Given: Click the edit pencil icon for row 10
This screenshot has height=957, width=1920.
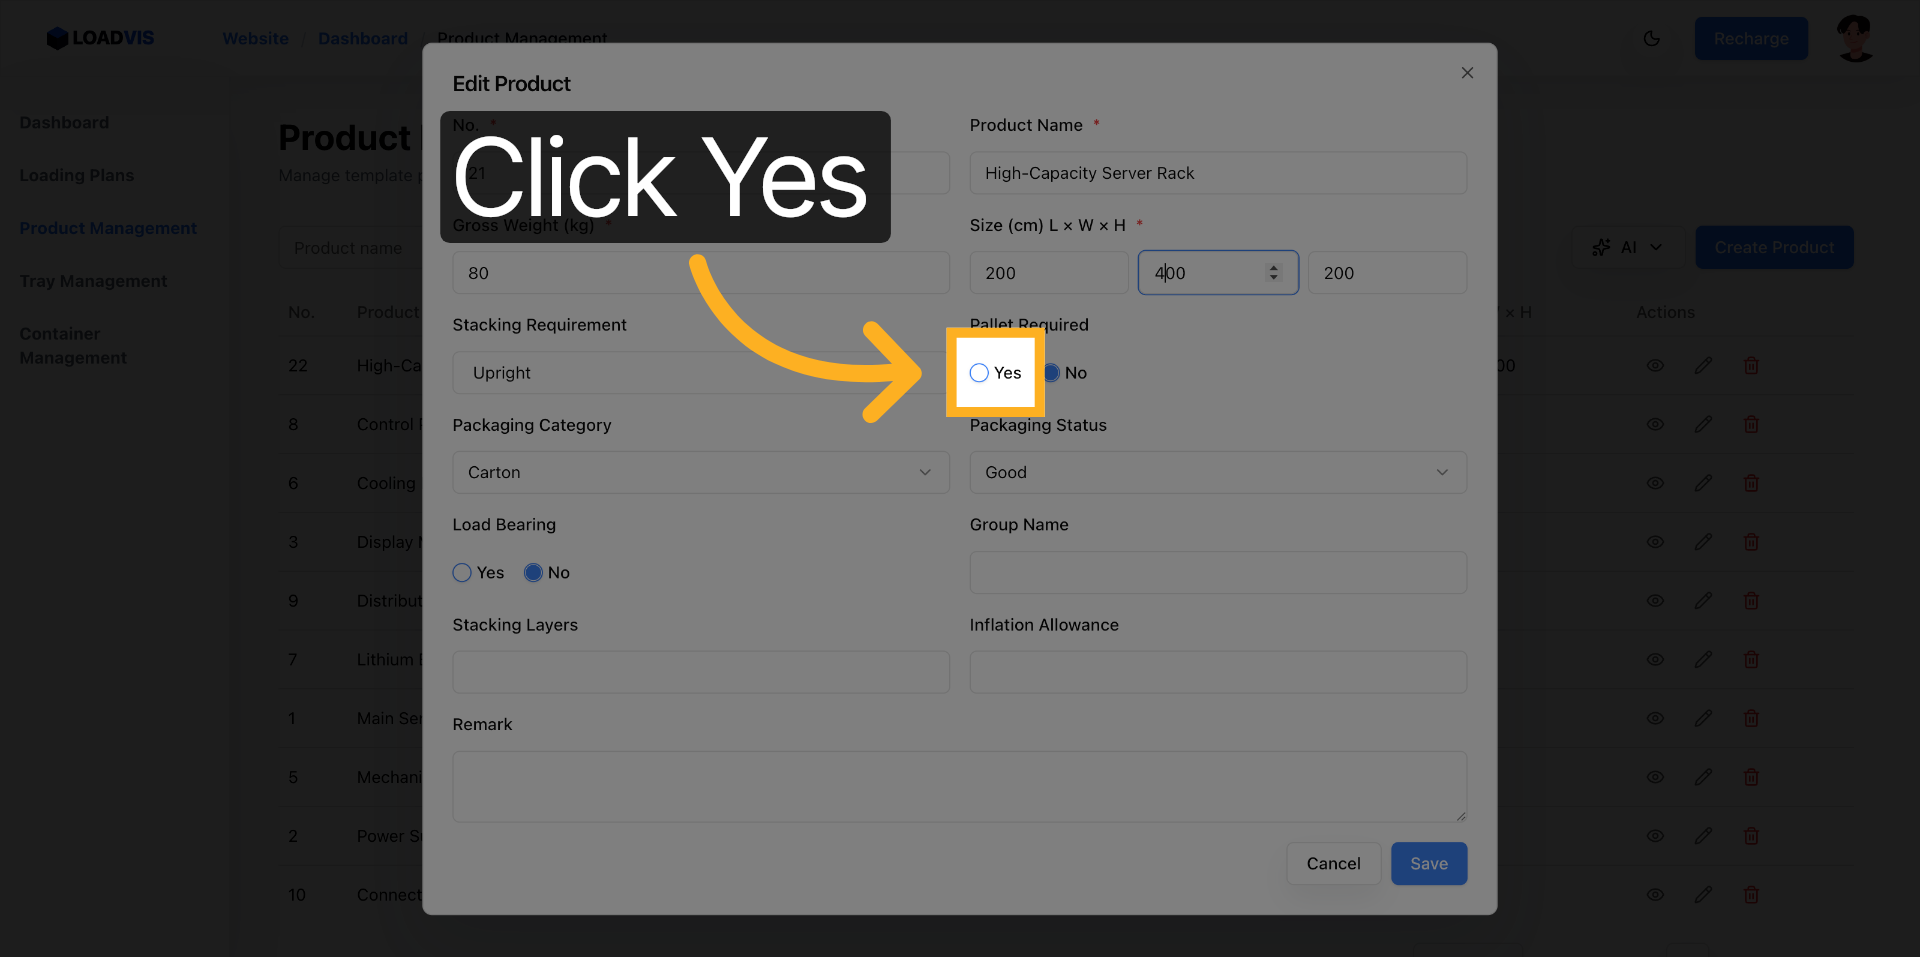Looking at the screenshot, I should 1703,895.
